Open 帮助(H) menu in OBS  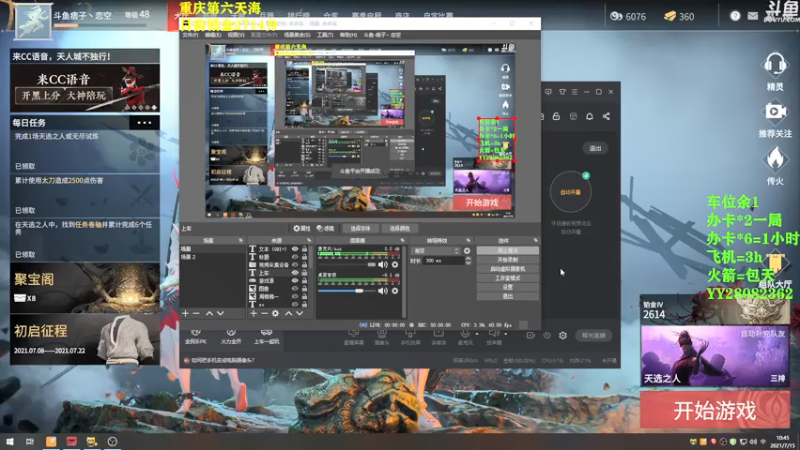tap(348, 35)
